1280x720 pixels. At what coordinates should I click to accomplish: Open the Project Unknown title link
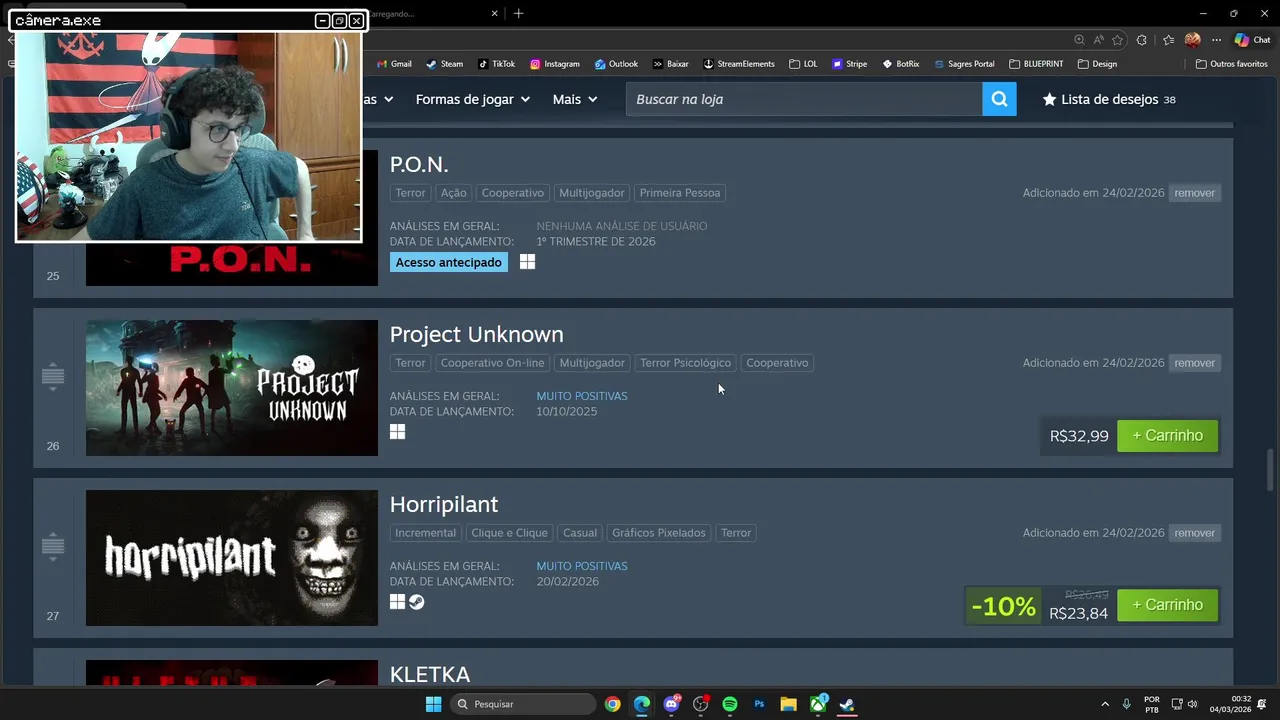click(476, 334)
